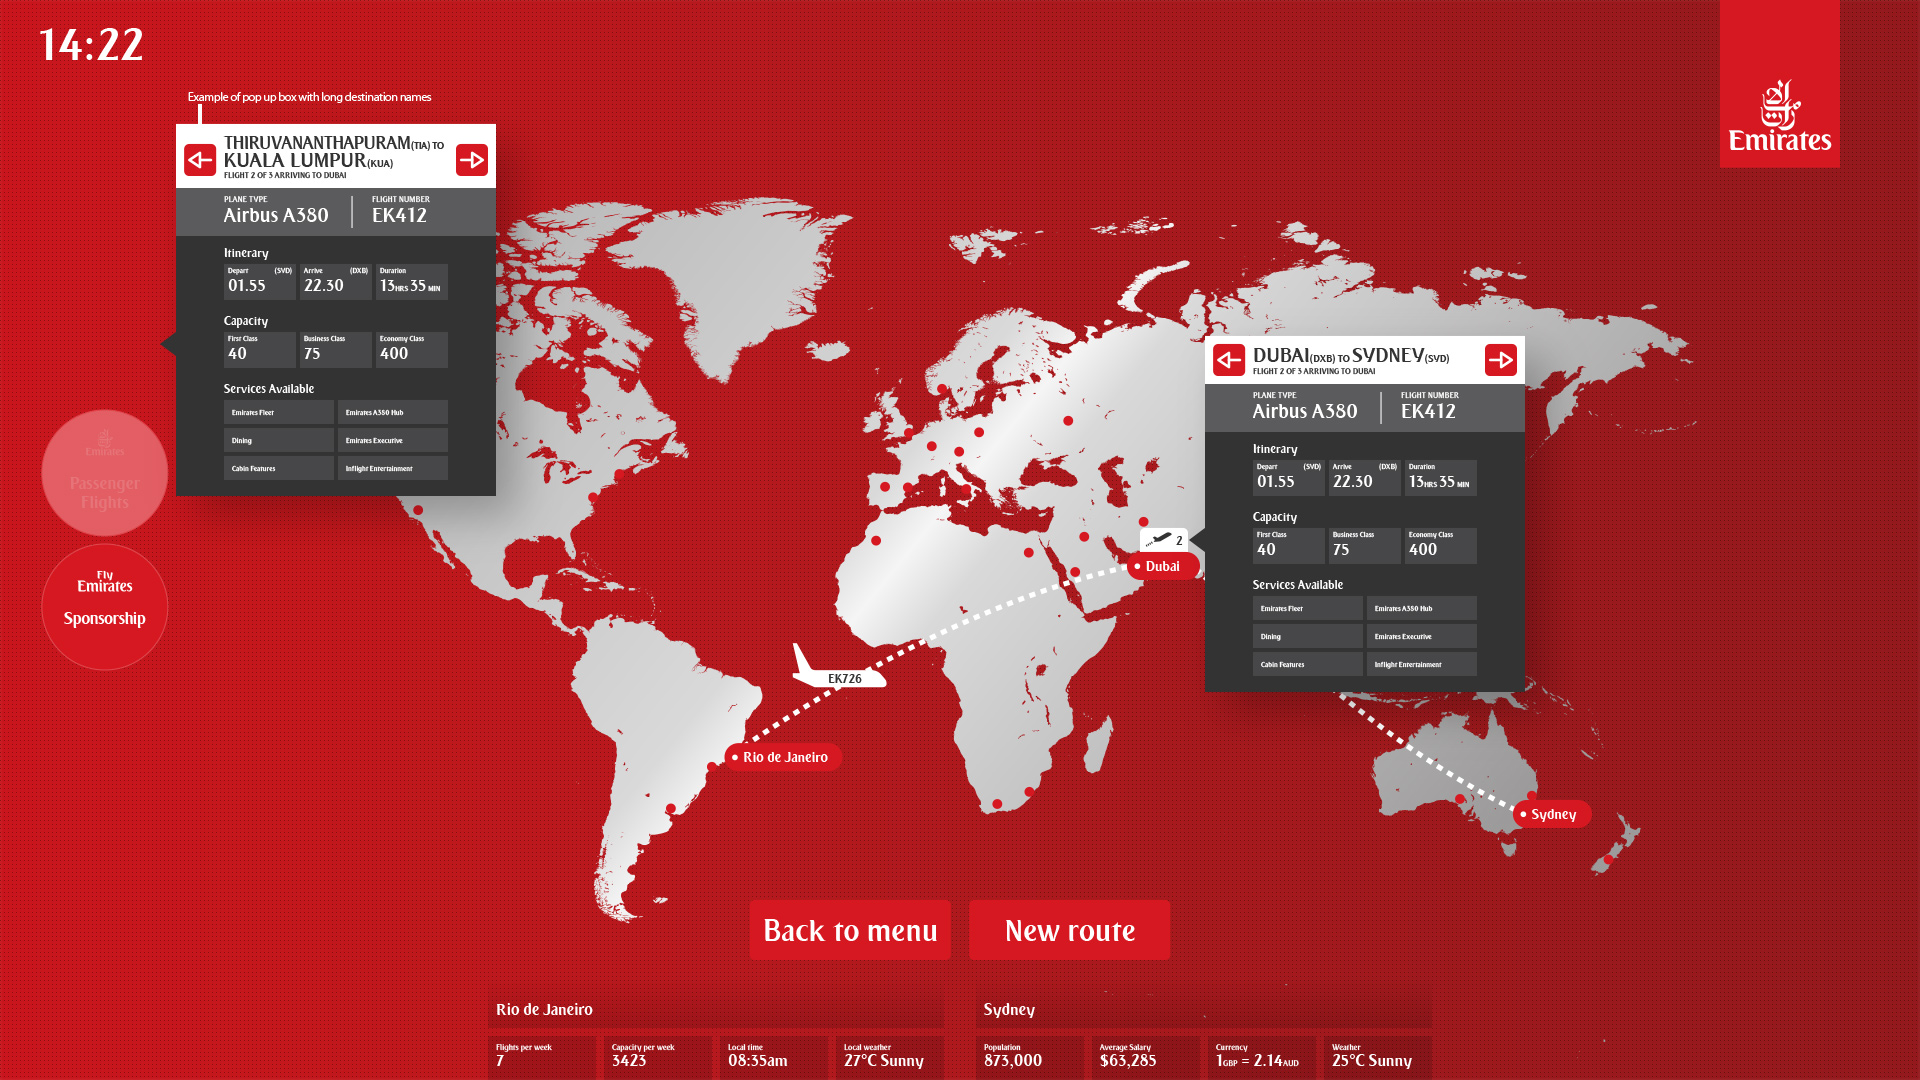Select the Sydney destination marker
Screen dimensions: 1920x1080
(x=1551, y=814)
